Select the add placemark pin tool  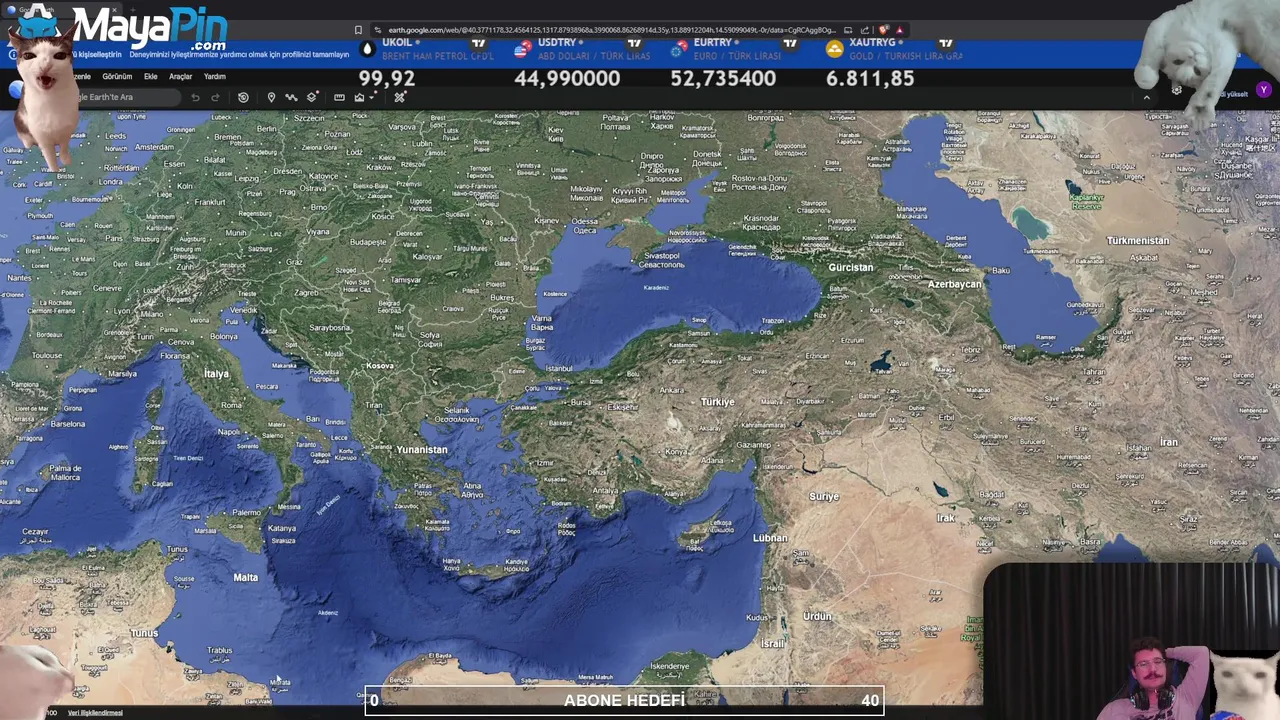coord(271,97)
